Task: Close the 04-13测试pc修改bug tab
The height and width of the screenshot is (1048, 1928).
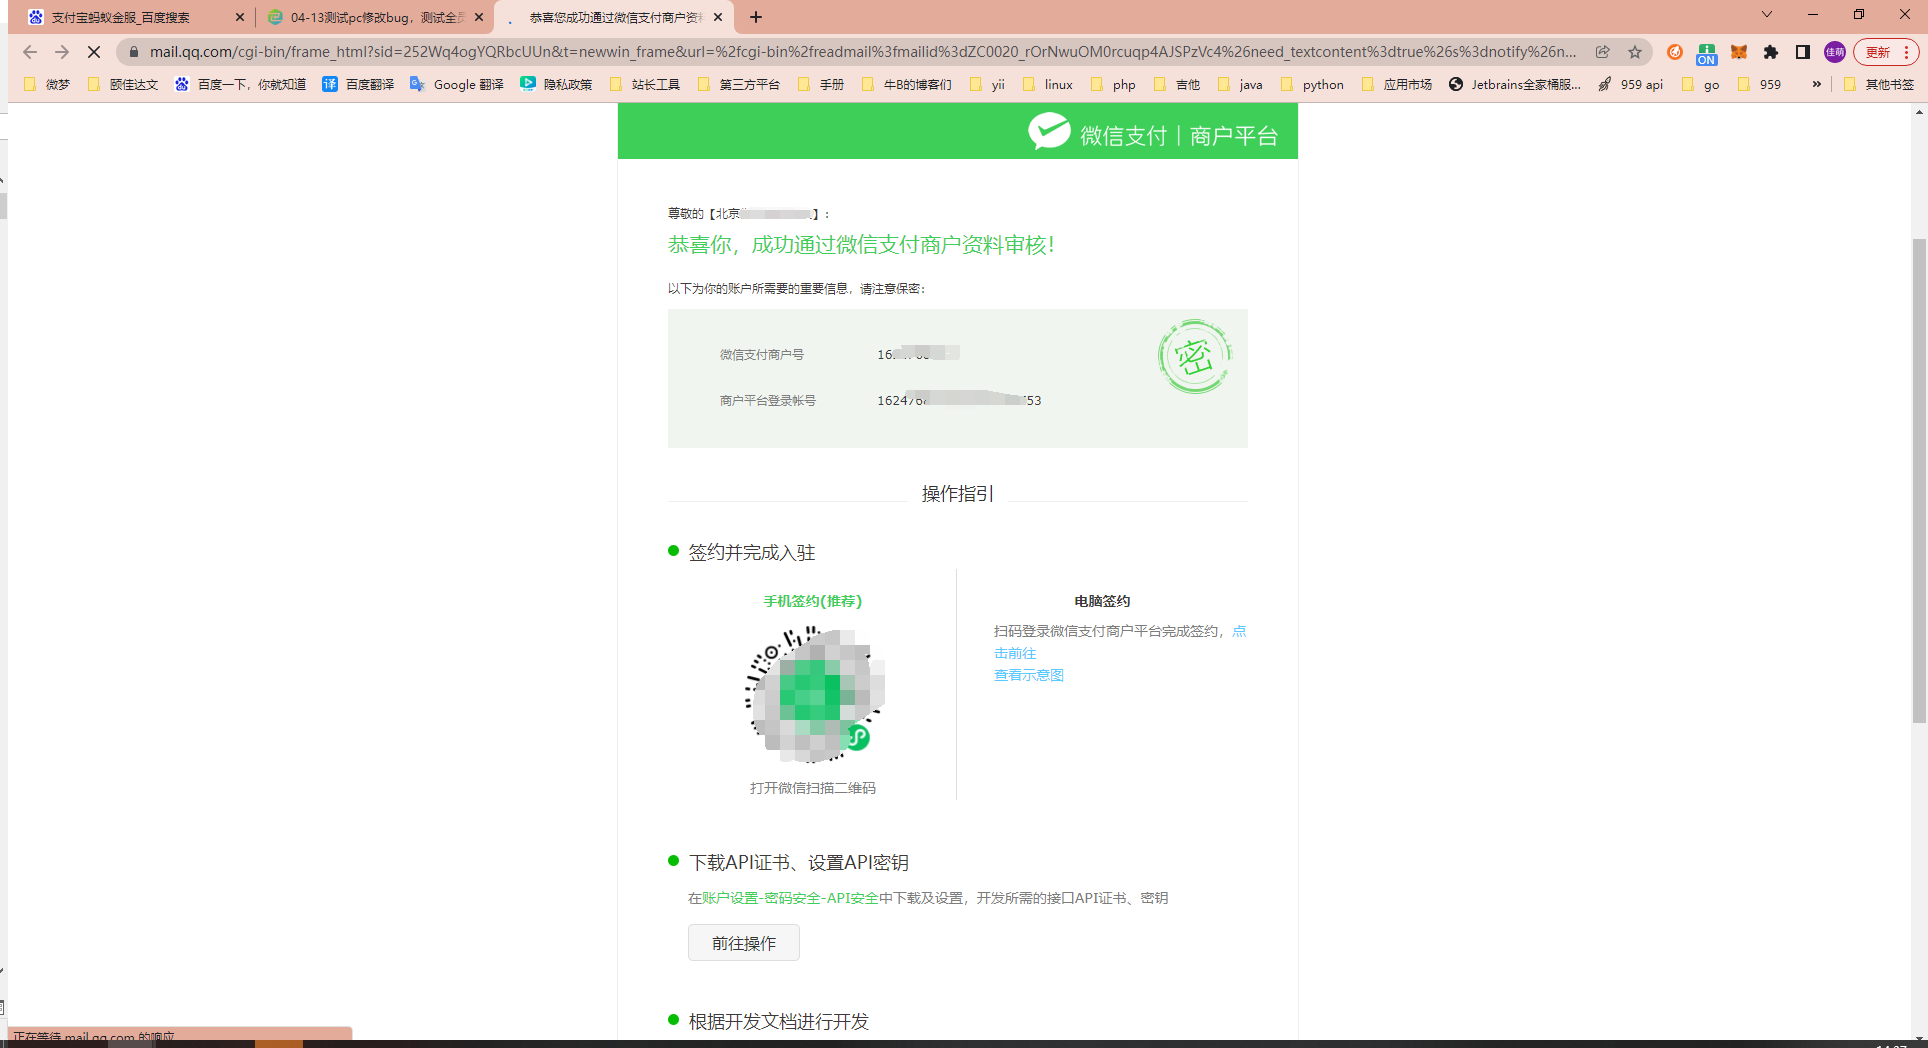Action: [479, 17]
